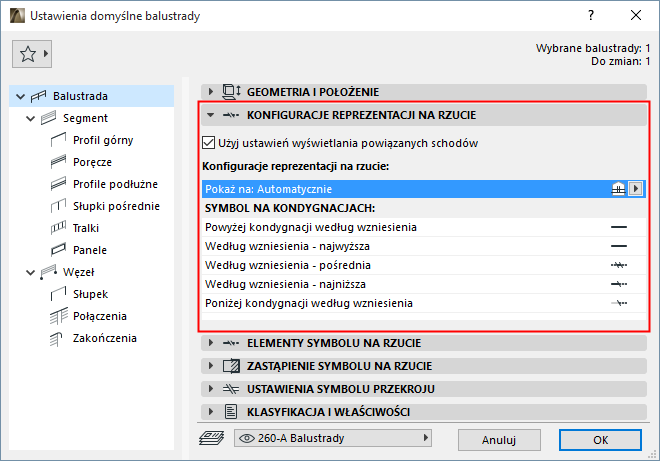The image size is (660, 461).
Task: Click the Geometria i położenie panel icon
Action: 232,92
